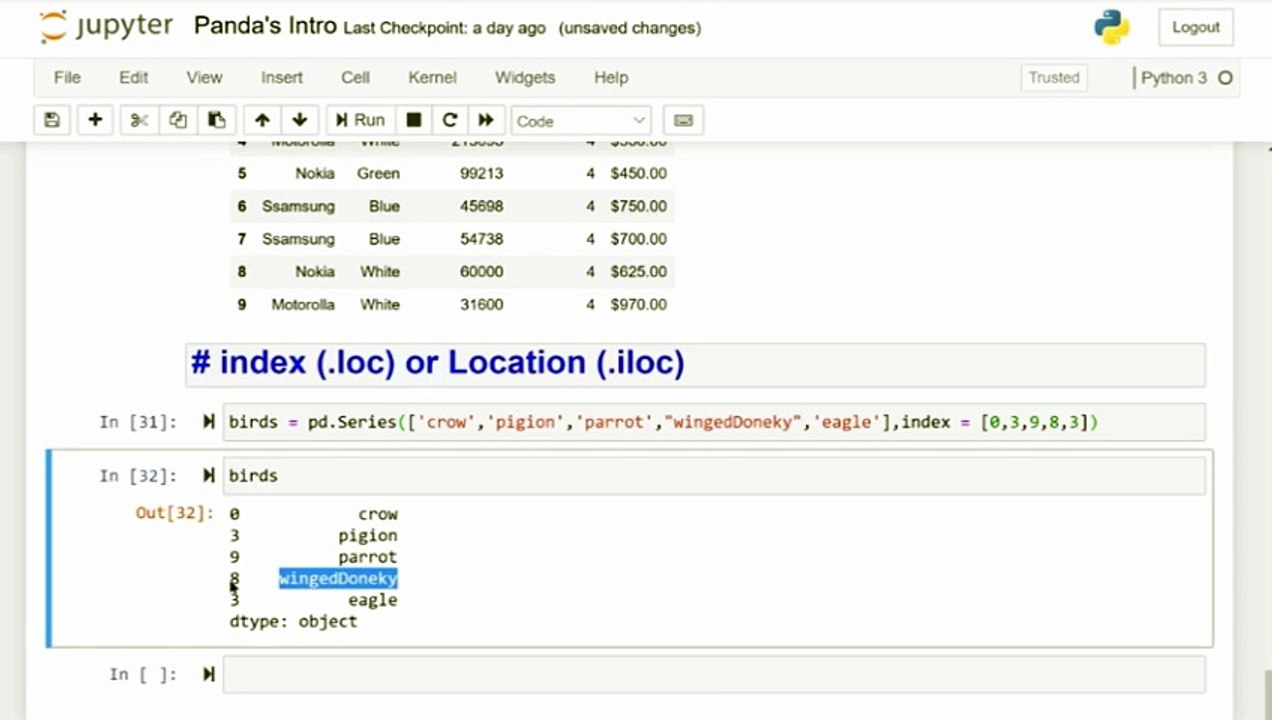
Task: Open the View menu
Action: pyautogui.click(x=204, y=77)
